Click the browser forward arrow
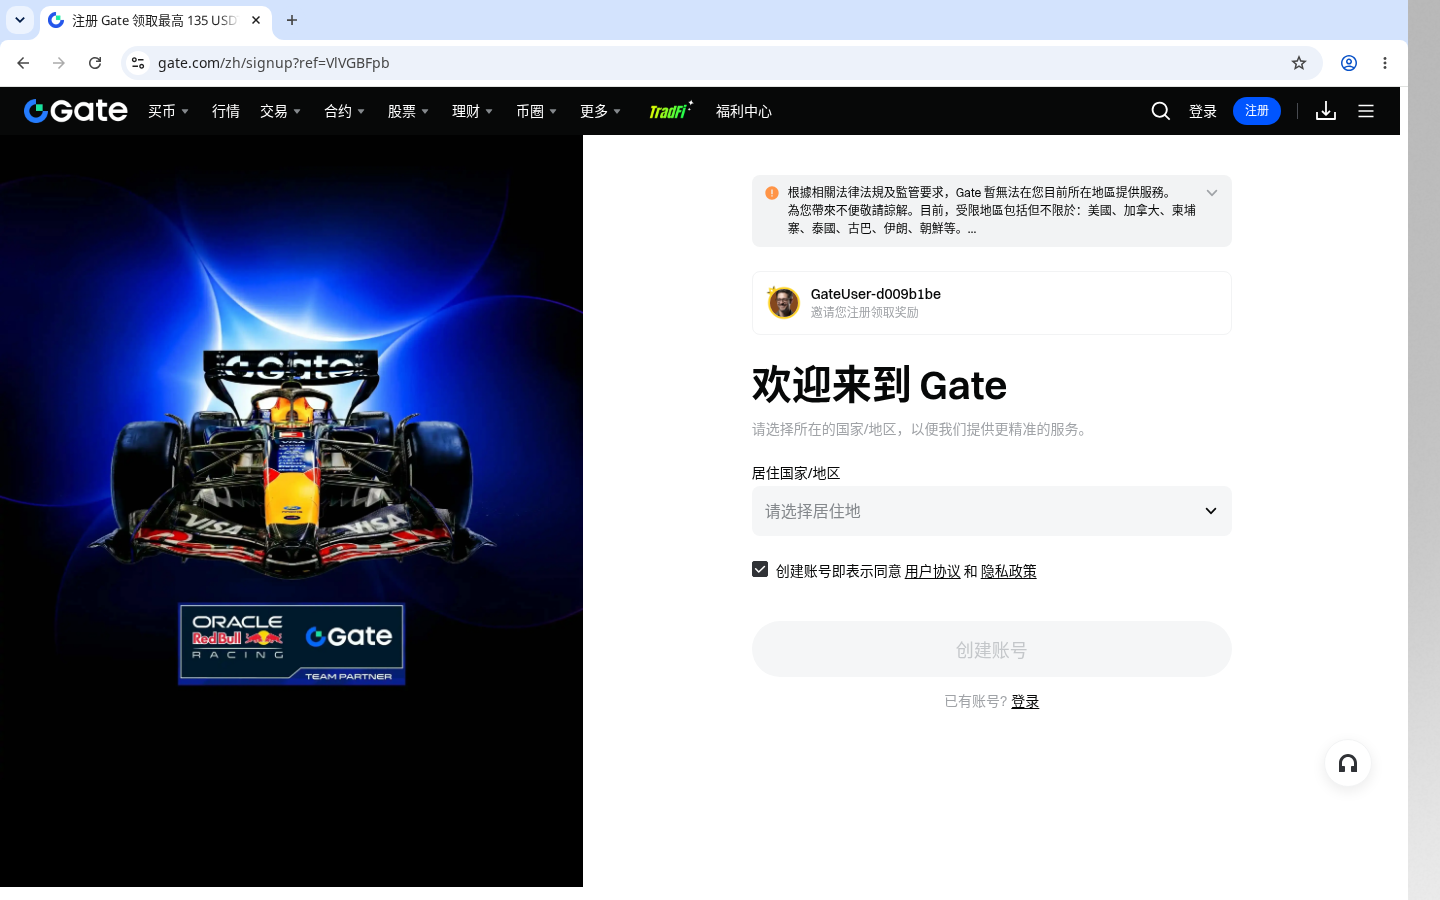This screenshot has height=900, width=1440. [x=59, y=63]
